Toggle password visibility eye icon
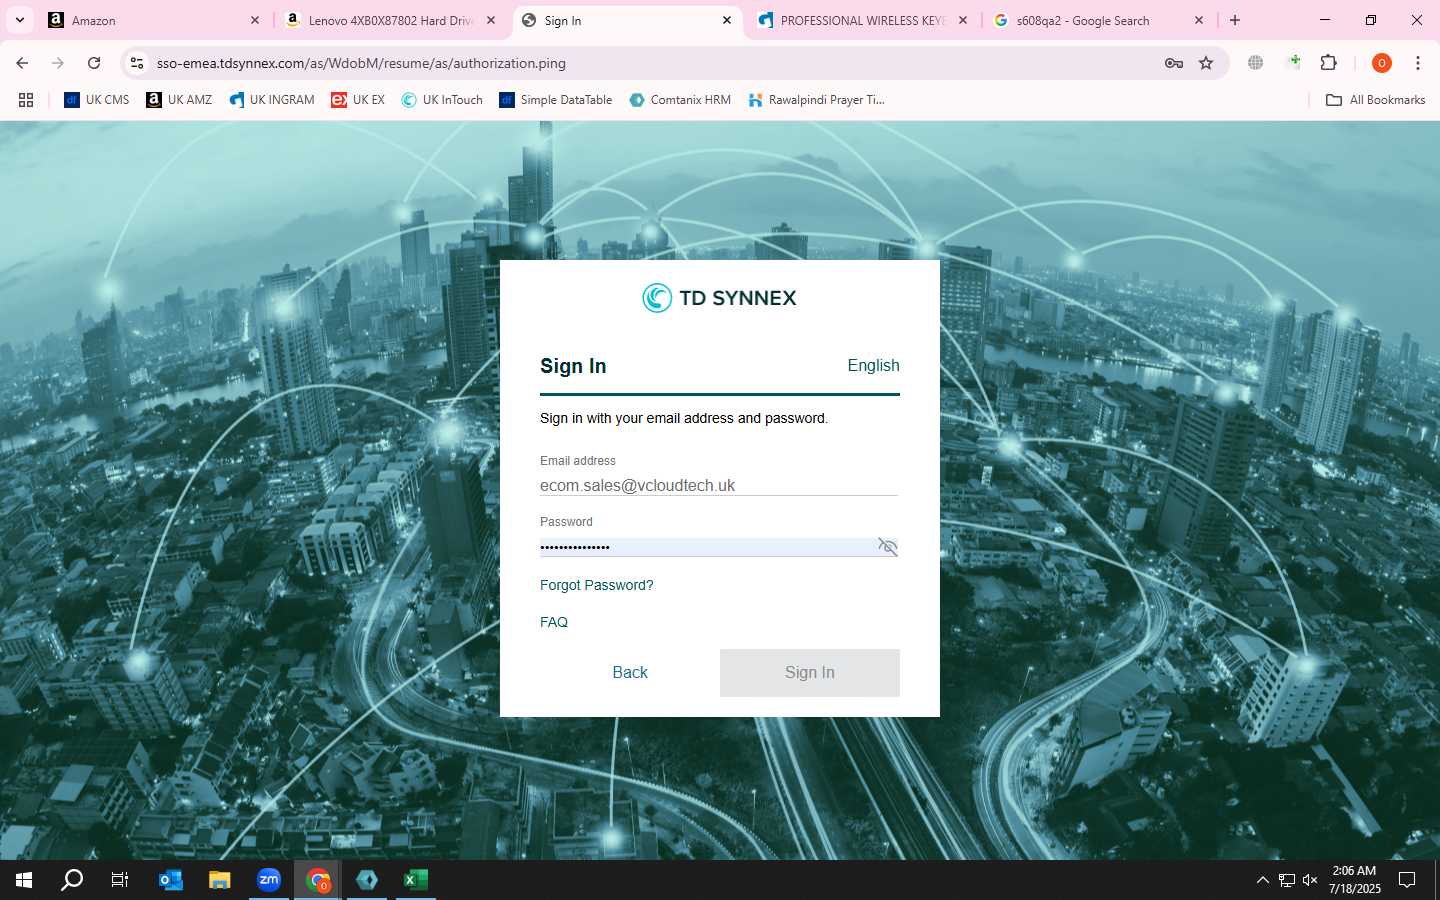The width and height of the screenshot is (1440, 900). click(x=887, y=546)
